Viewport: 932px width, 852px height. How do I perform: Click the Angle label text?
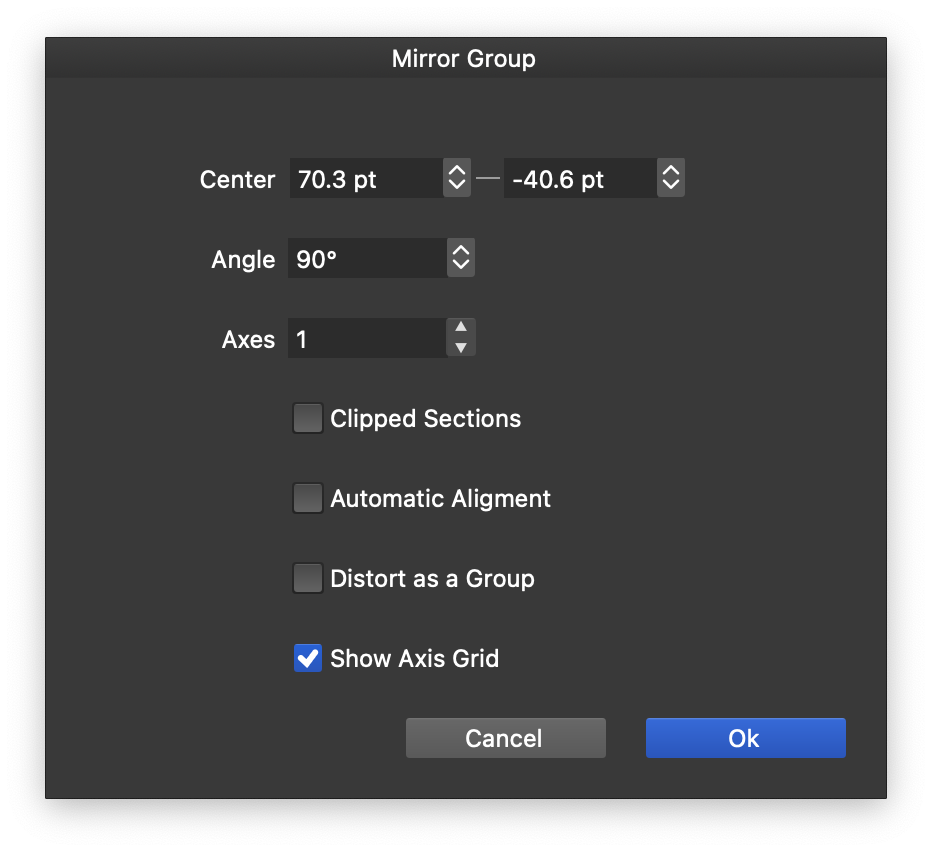tap(243, 259)
